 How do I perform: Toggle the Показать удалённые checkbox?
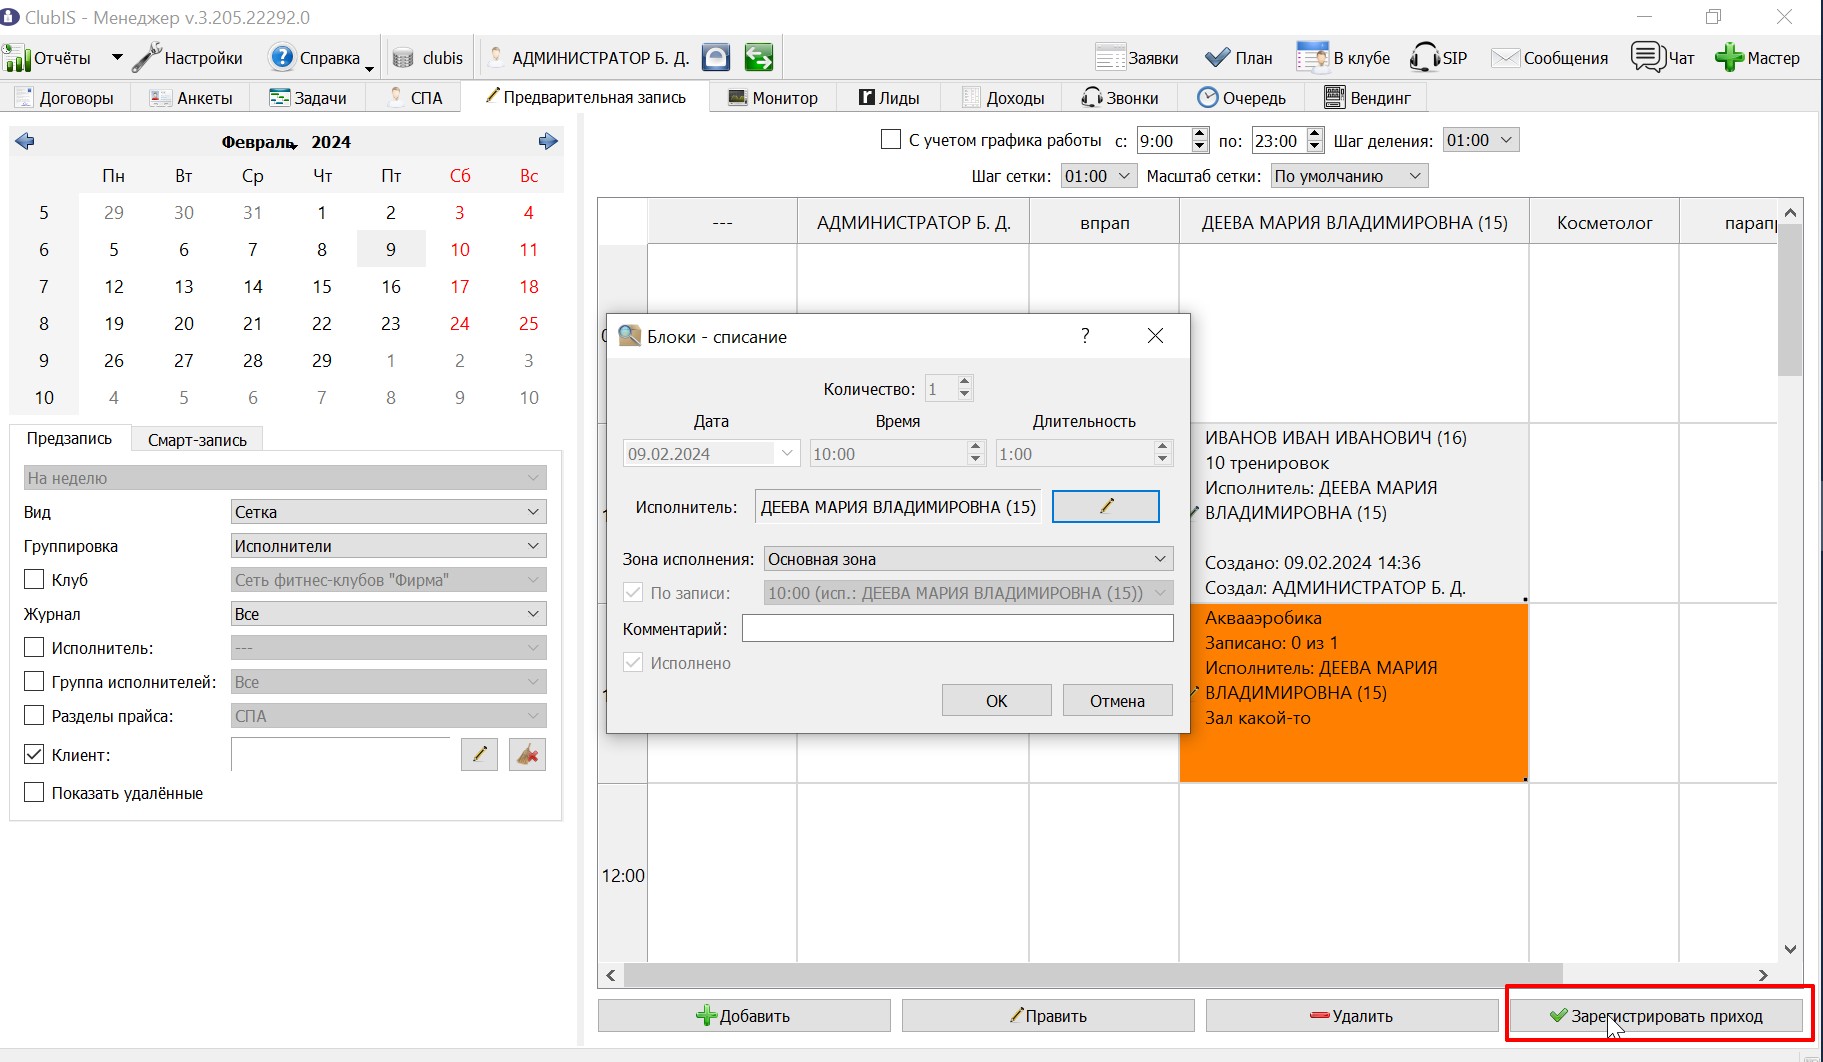click(34, 792)
